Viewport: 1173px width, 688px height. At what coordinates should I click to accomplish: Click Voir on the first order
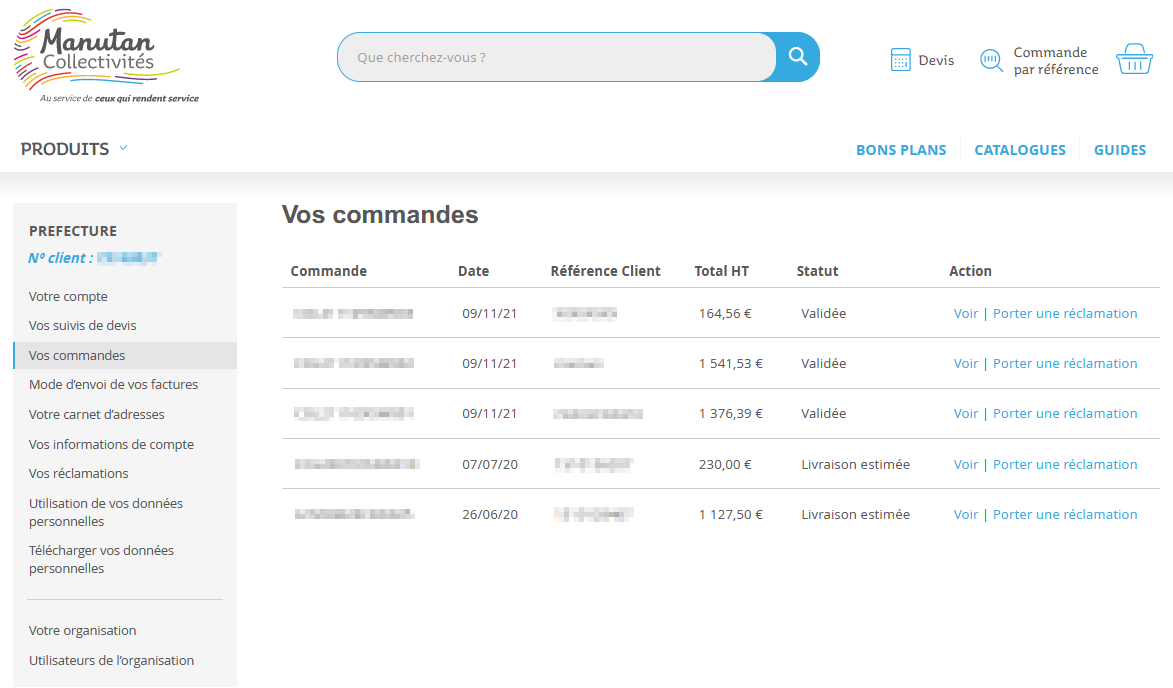(x=965, y=312)
